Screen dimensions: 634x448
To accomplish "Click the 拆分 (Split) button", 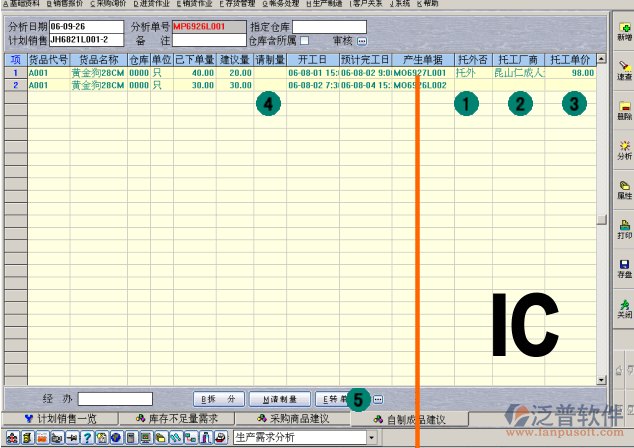I will (x=217, y=399).
